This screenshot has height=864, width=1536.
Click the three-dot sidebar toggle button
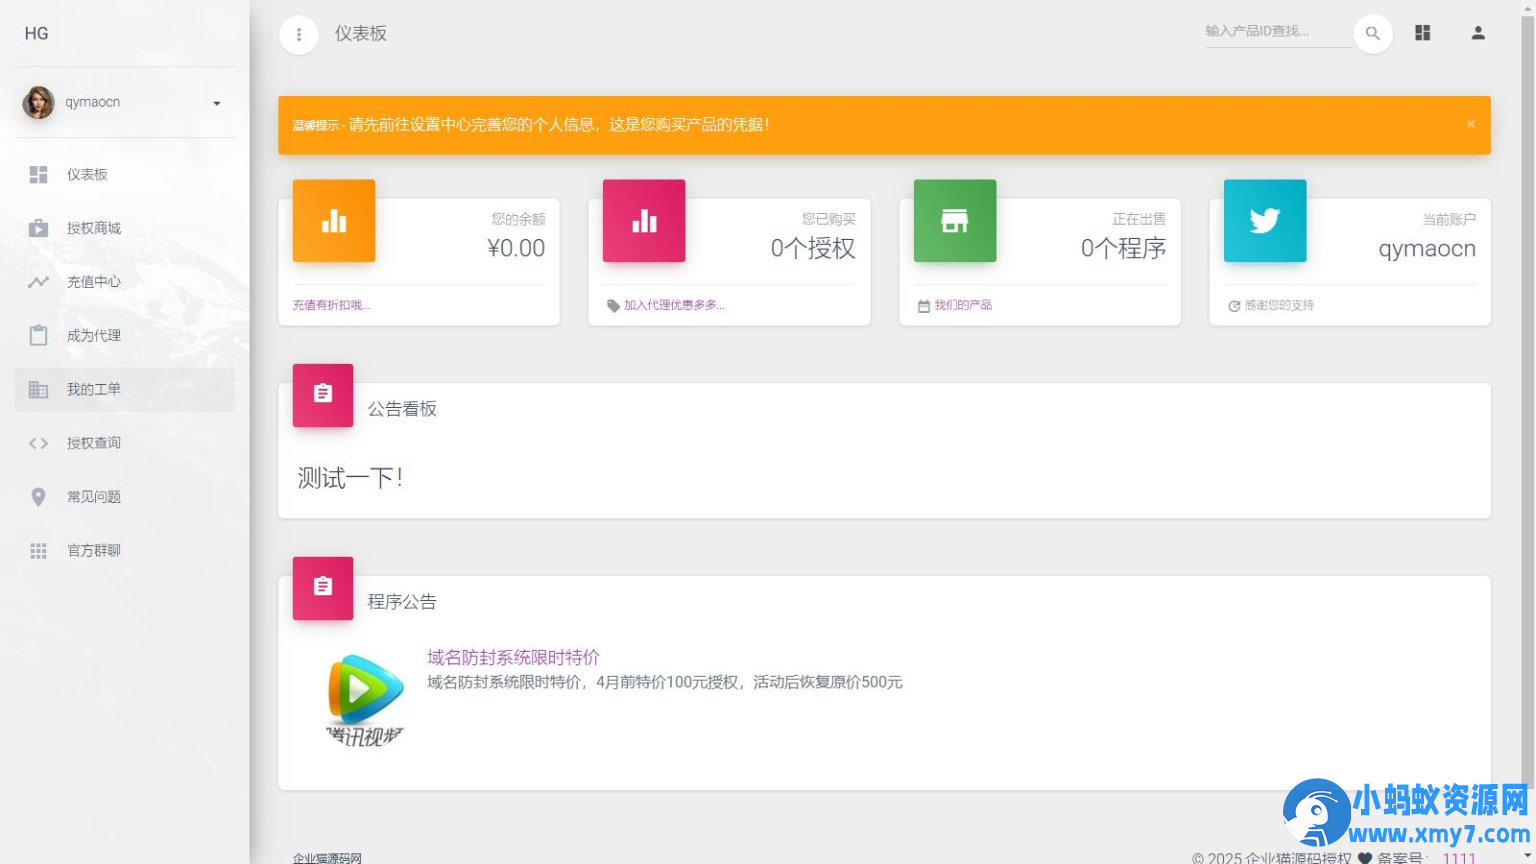298,34
